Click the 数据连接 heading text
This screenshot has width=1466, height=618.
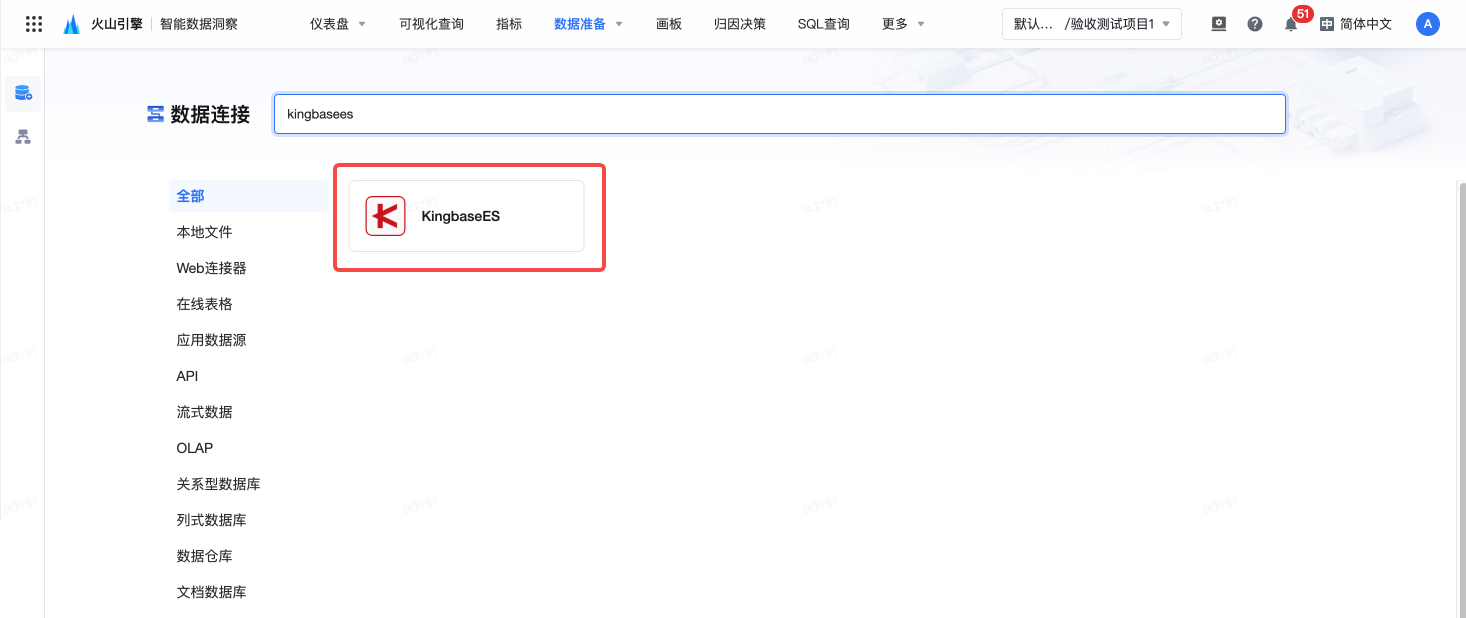pyautogui.click(x=210, y=114)
